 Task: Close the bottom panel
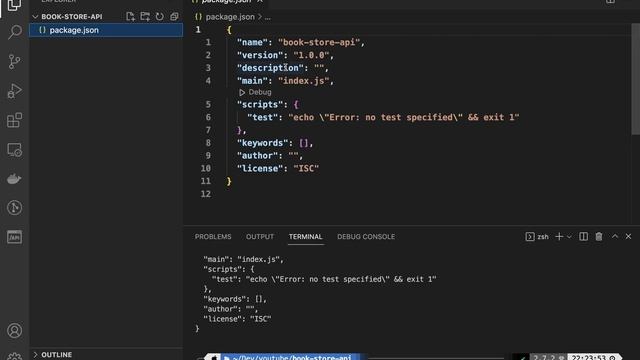point(629,237)
